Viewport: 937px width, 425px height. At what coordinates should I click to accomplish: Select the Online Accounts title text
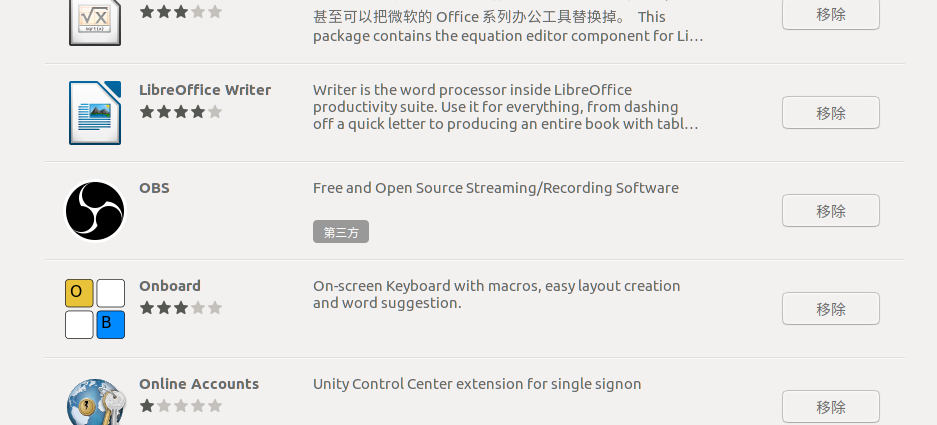tap(199, 384)
